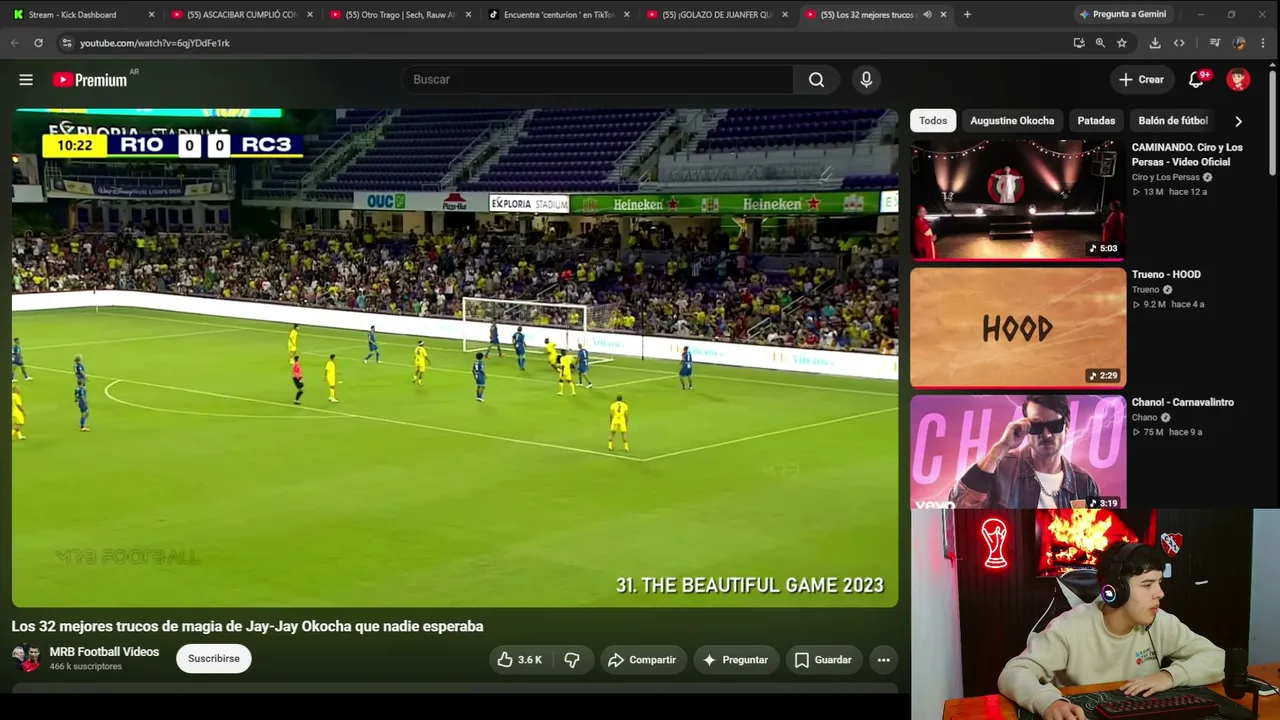Screen dimensions: 1280x720
Task: Open the Chano video thumbnail
Action: pos(1018,452)
